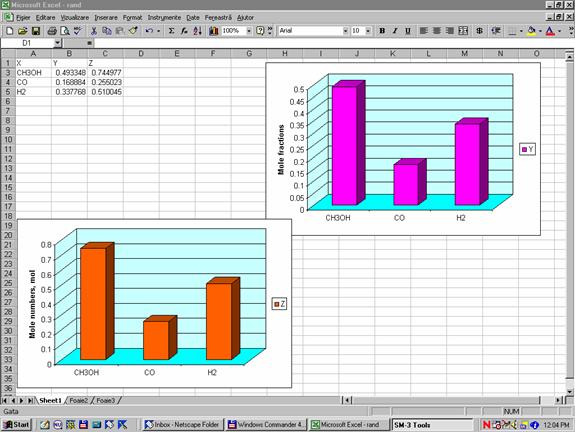Click the Z legend in orange chart

click(x=279, y=304)
